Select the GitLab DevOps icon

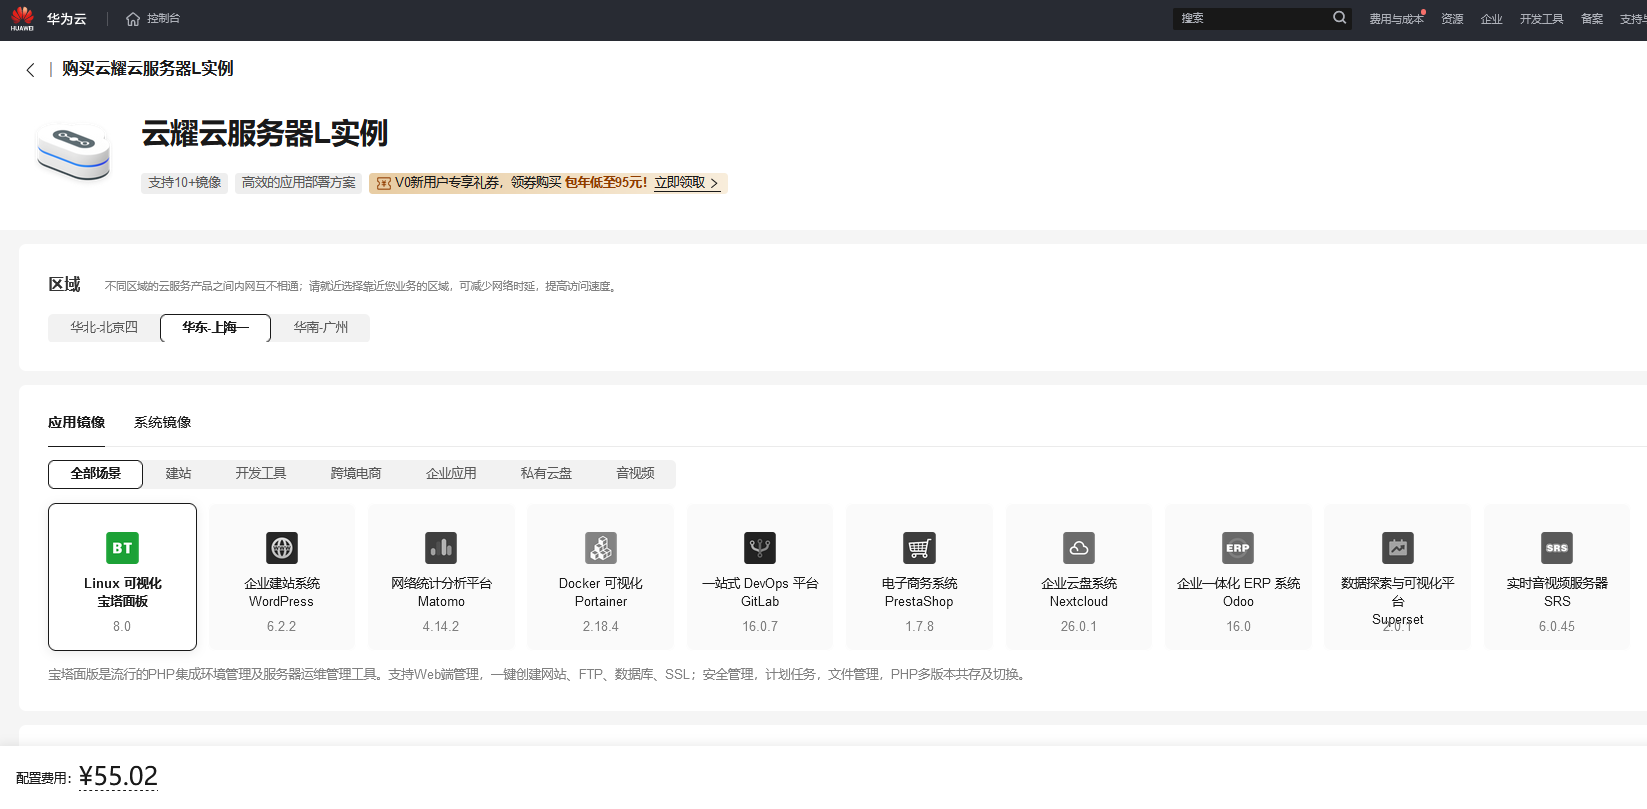[x=760, y=548]
